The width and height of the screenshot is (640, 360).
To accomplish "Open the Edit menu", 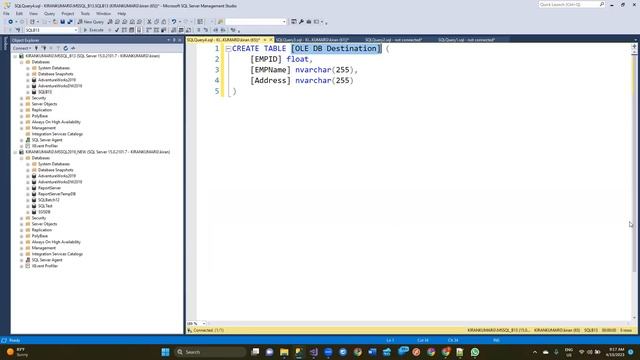I will point(19,13).
